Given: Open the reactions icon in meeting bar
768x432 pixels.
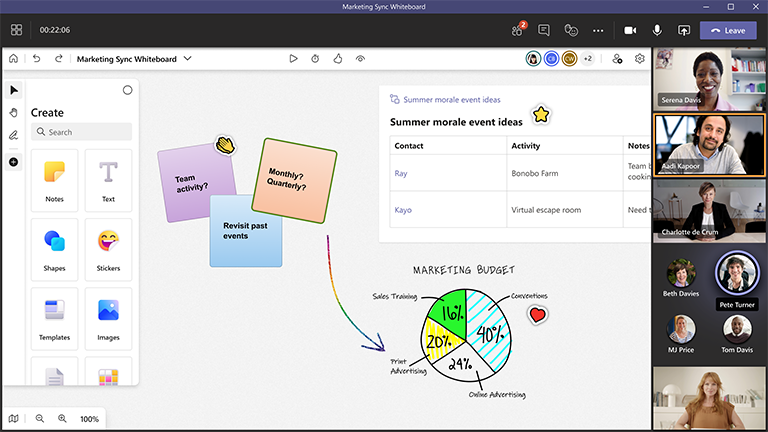Looking at the screenshot, I should point(571,30).
